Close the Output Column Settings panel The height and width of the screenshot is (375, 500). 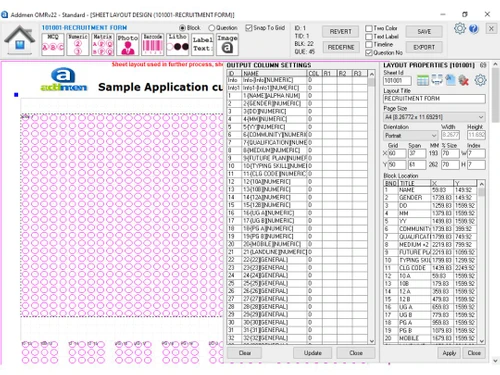[x=356, y=353]
